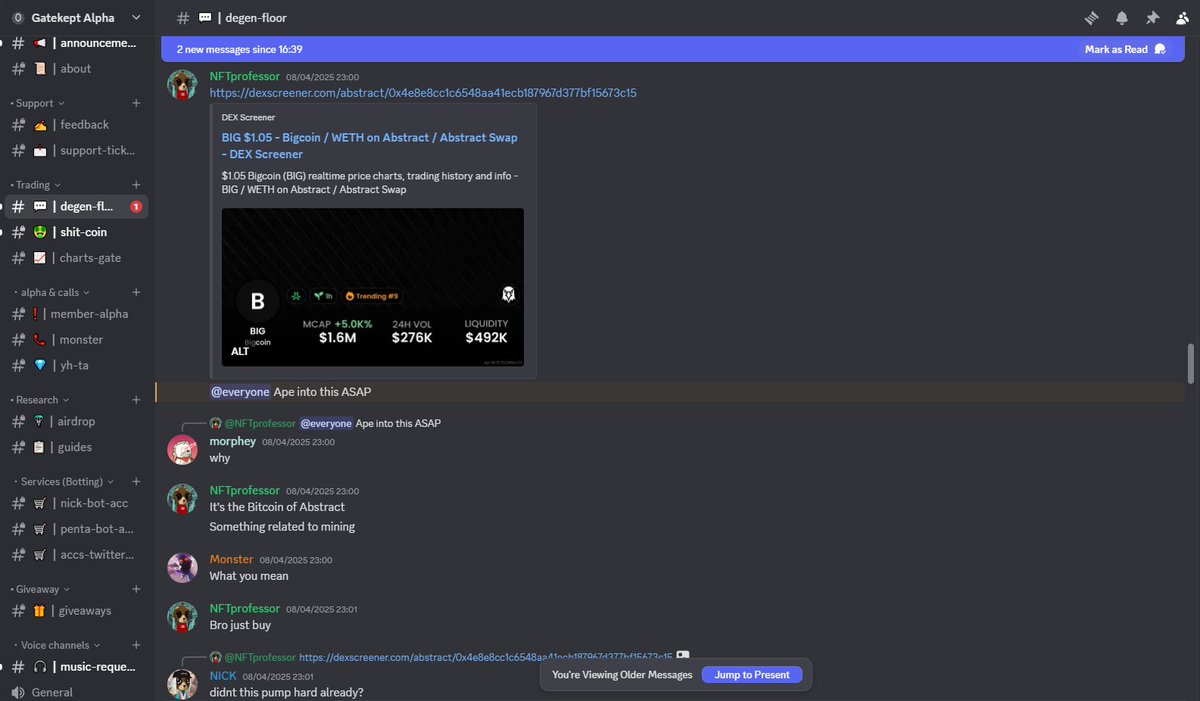Switch to the charts-gate channel
The height and width of the screenshot is (701, 1200).
click(x=77, y=258)
